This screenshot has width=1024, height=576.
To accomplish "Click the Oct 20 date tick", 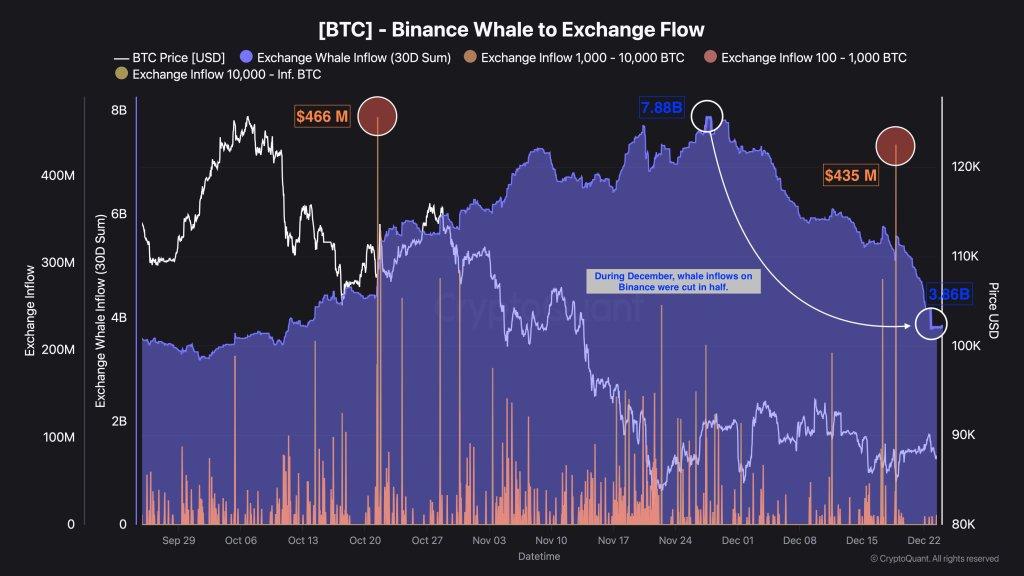I will pos(365,540).
